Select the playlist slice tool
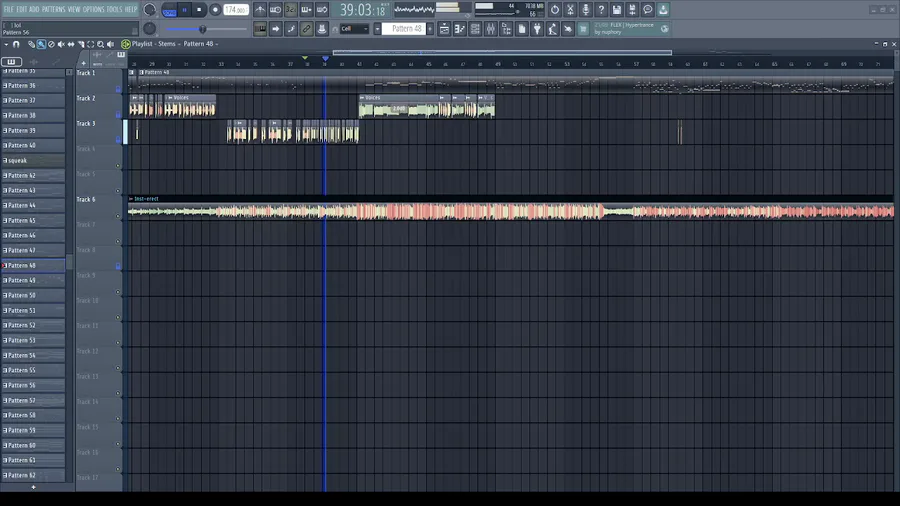 [x=81, y=44]
